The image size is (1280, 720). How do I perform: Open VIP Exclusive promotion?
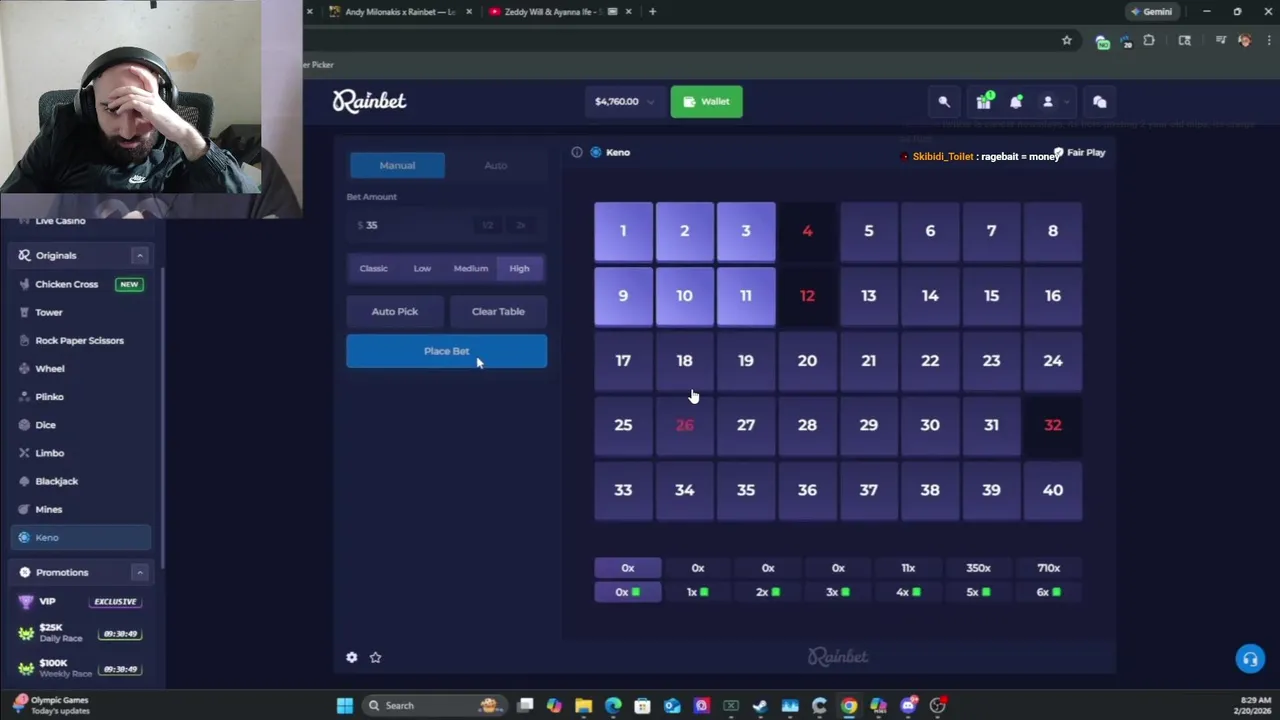pyautogui.click(x=80, y=601)
